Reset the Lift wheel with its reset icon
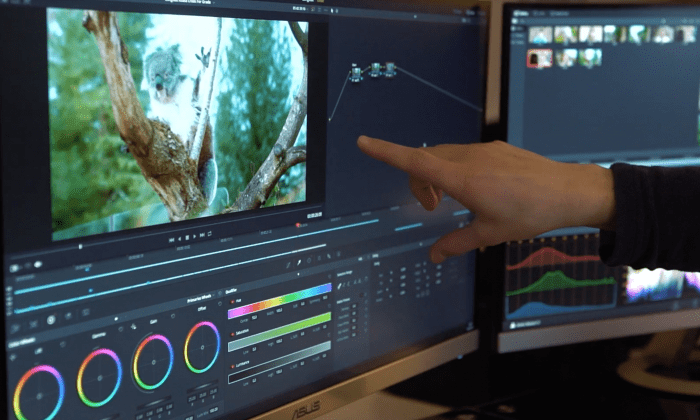 pos(62,344)
